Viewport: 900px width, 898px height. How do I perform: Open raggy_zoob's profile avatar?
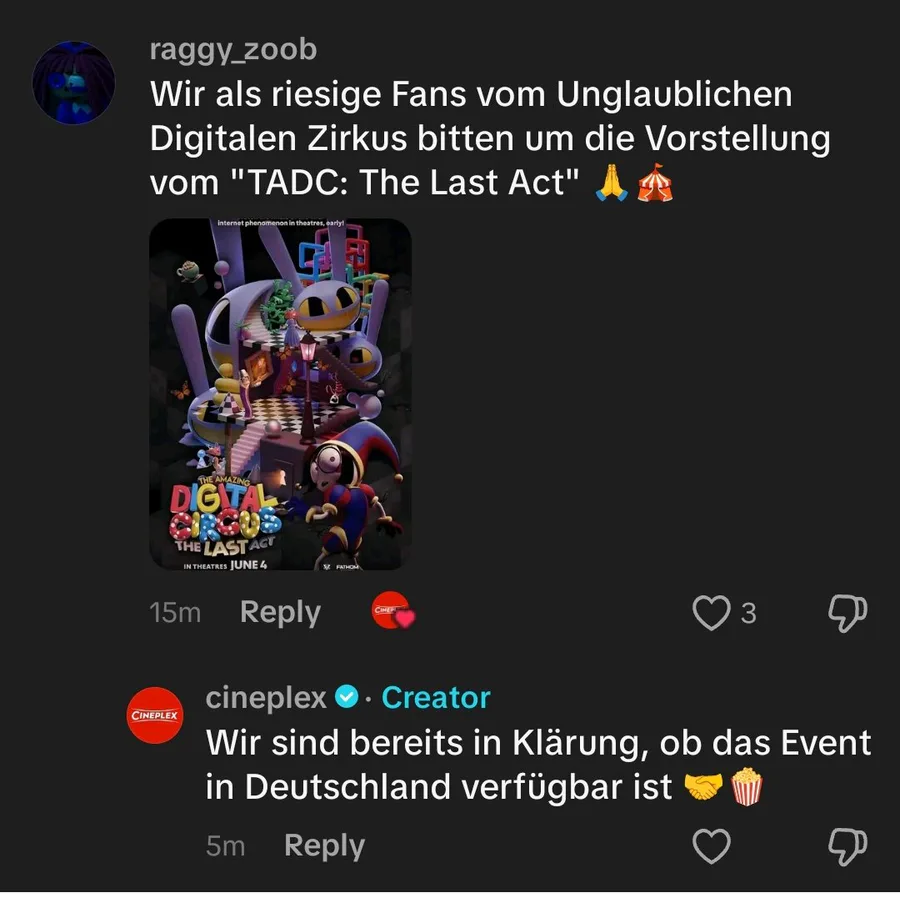[x=73, y=83]
